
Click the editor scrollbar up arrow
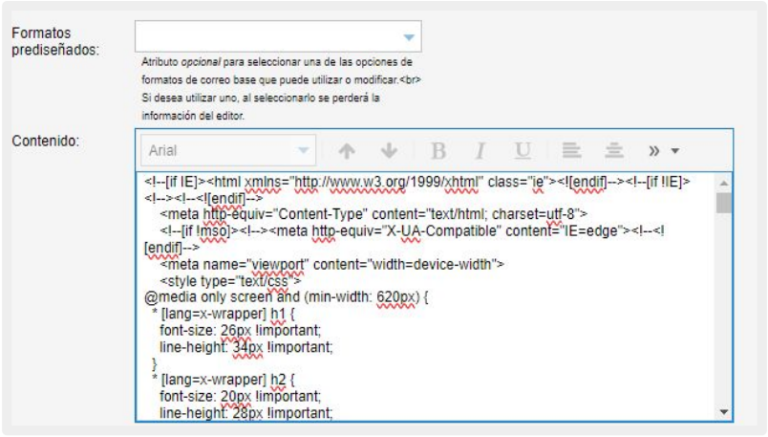724,180
